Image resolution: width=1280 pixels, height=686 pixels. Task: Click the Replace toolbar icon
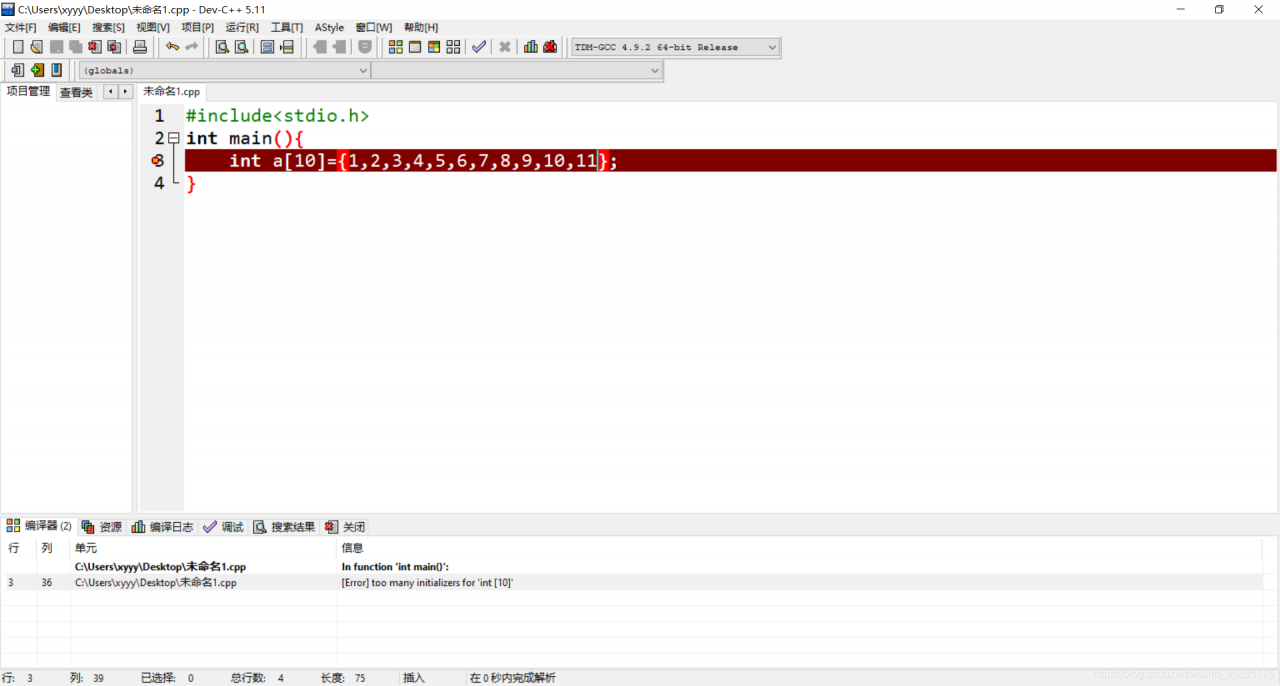click(x=241, y=47)
